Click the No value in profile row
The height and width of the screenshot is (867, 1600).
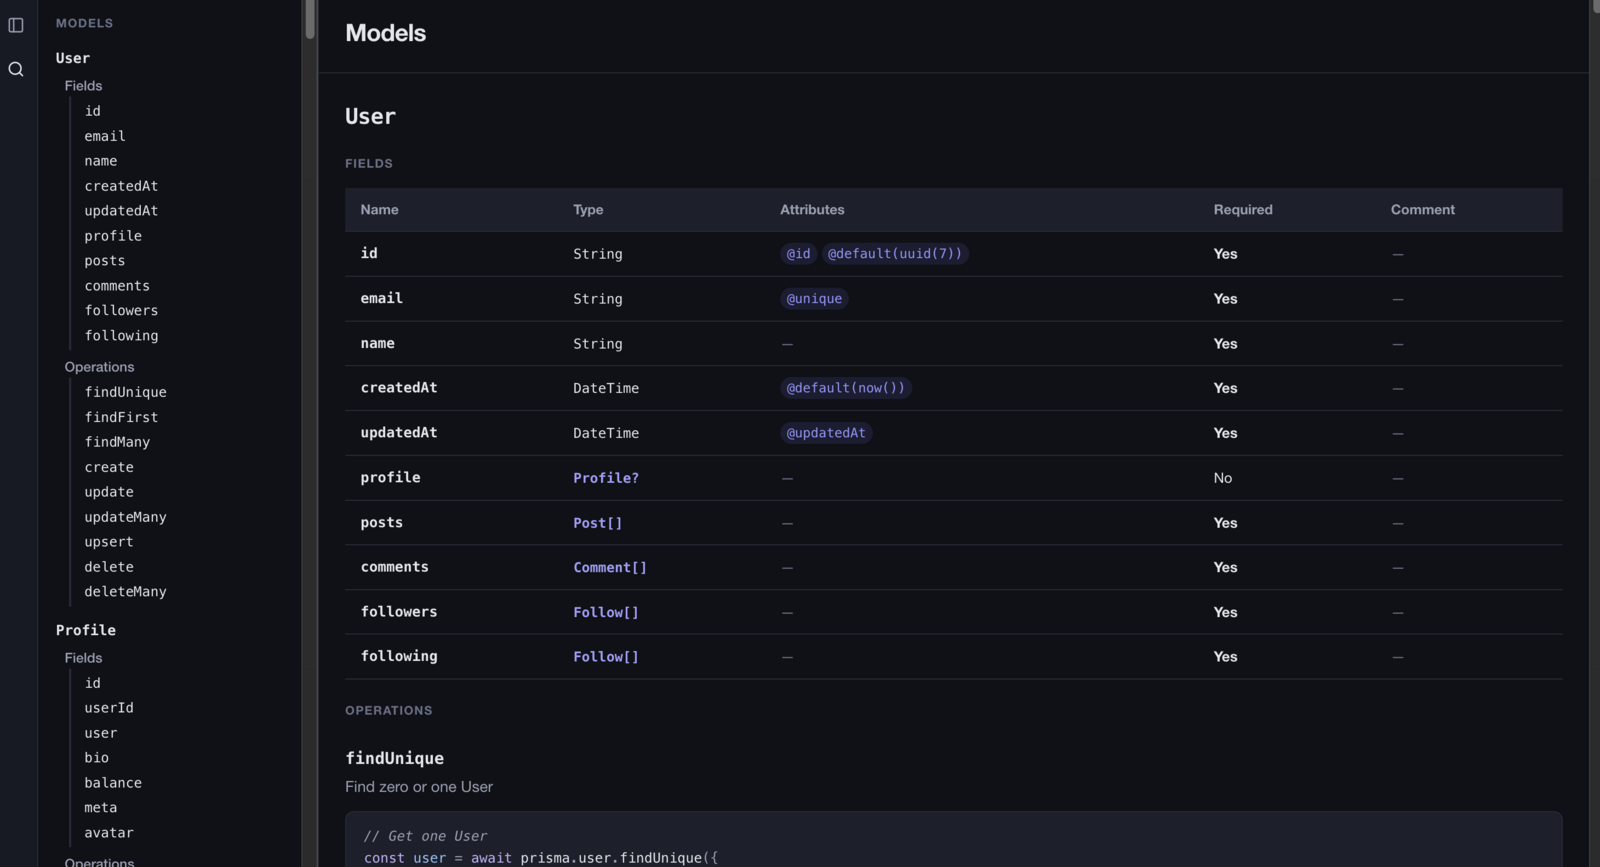1223,478
